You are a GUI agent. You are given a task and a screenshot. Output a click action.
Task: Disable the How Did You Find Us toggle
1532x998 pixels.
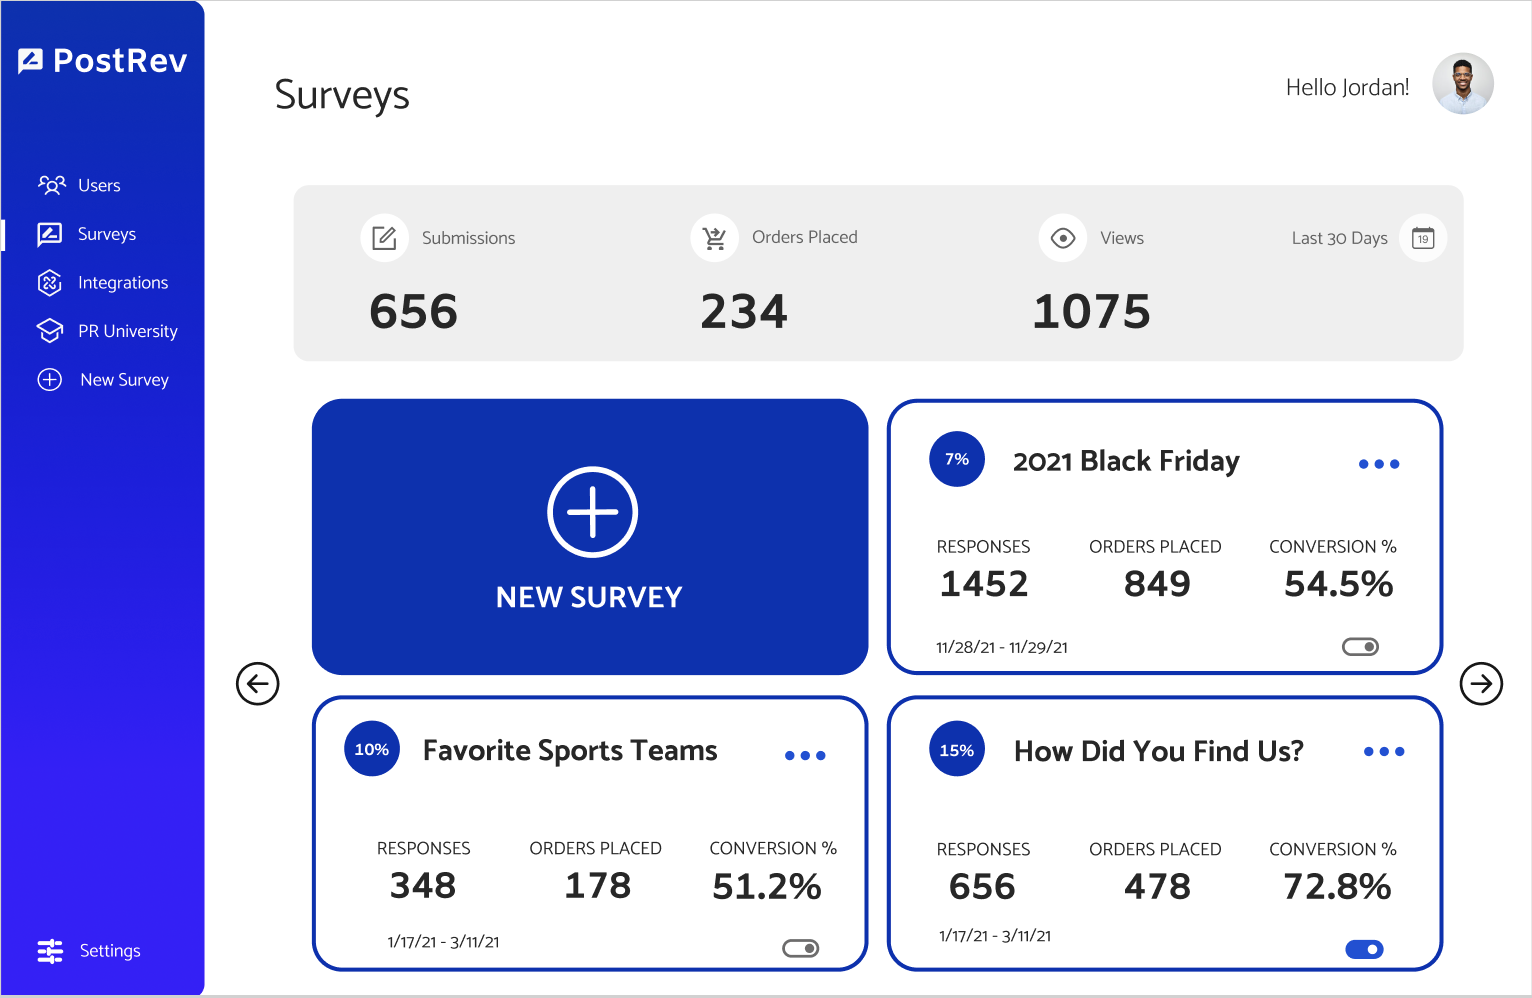tap(1364, 949)
